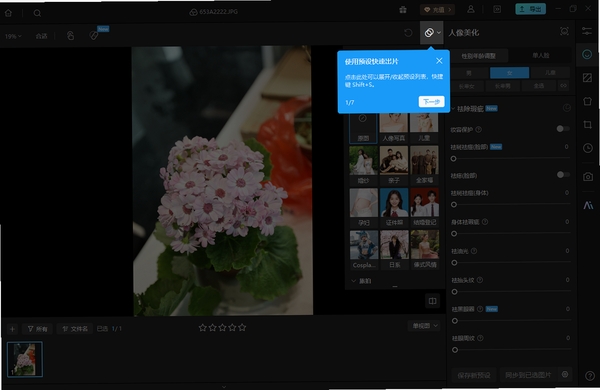
Task: Open the 单视图 view mode dropdown
Action: point(425,326)
